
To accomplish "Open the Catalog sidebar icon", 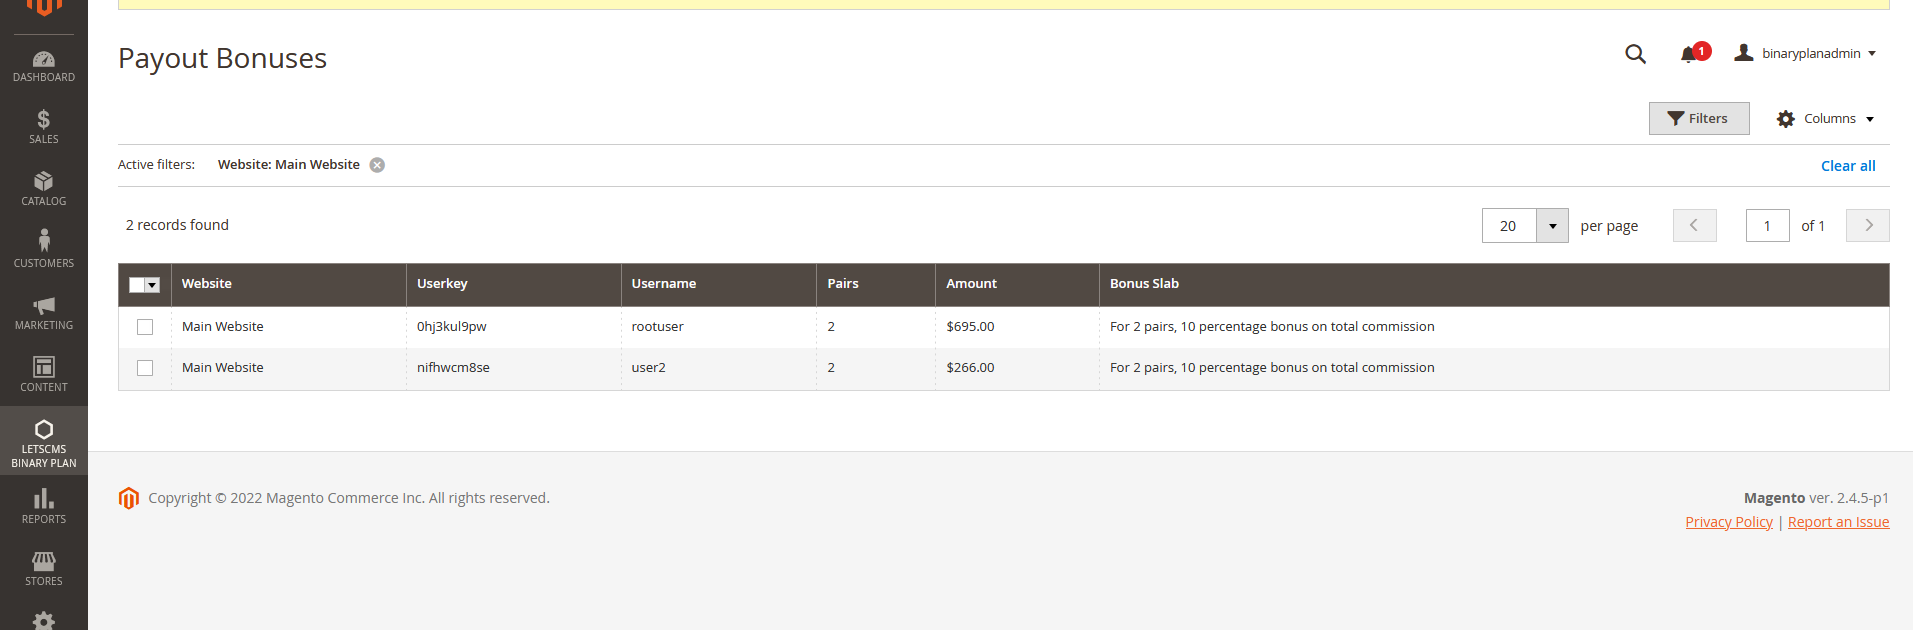I will (x=44, y=188).
